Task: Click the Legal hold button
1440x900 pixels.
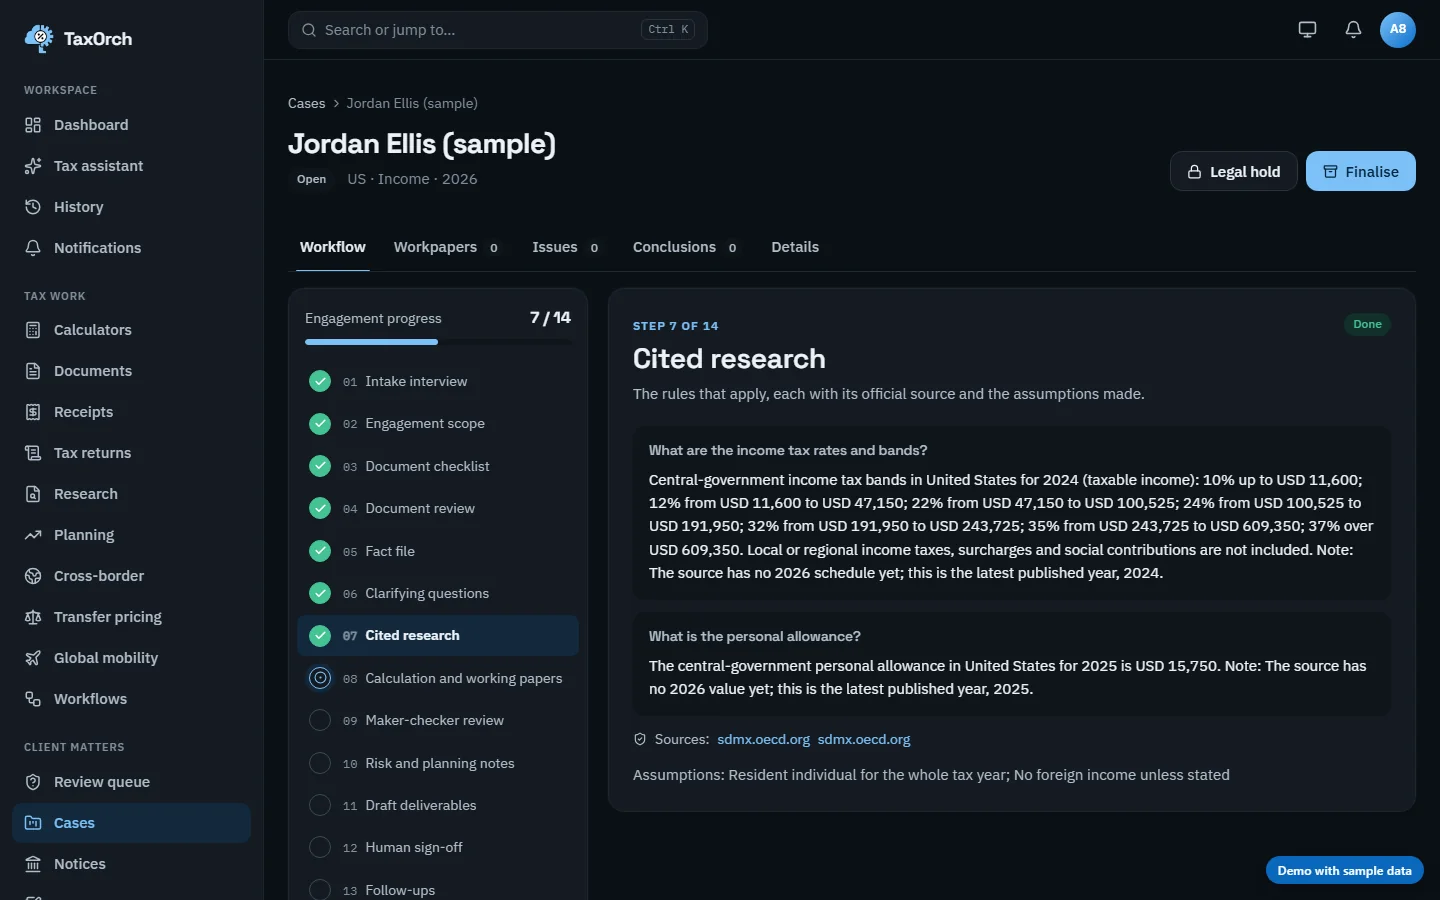Action: coord(1234,171)
